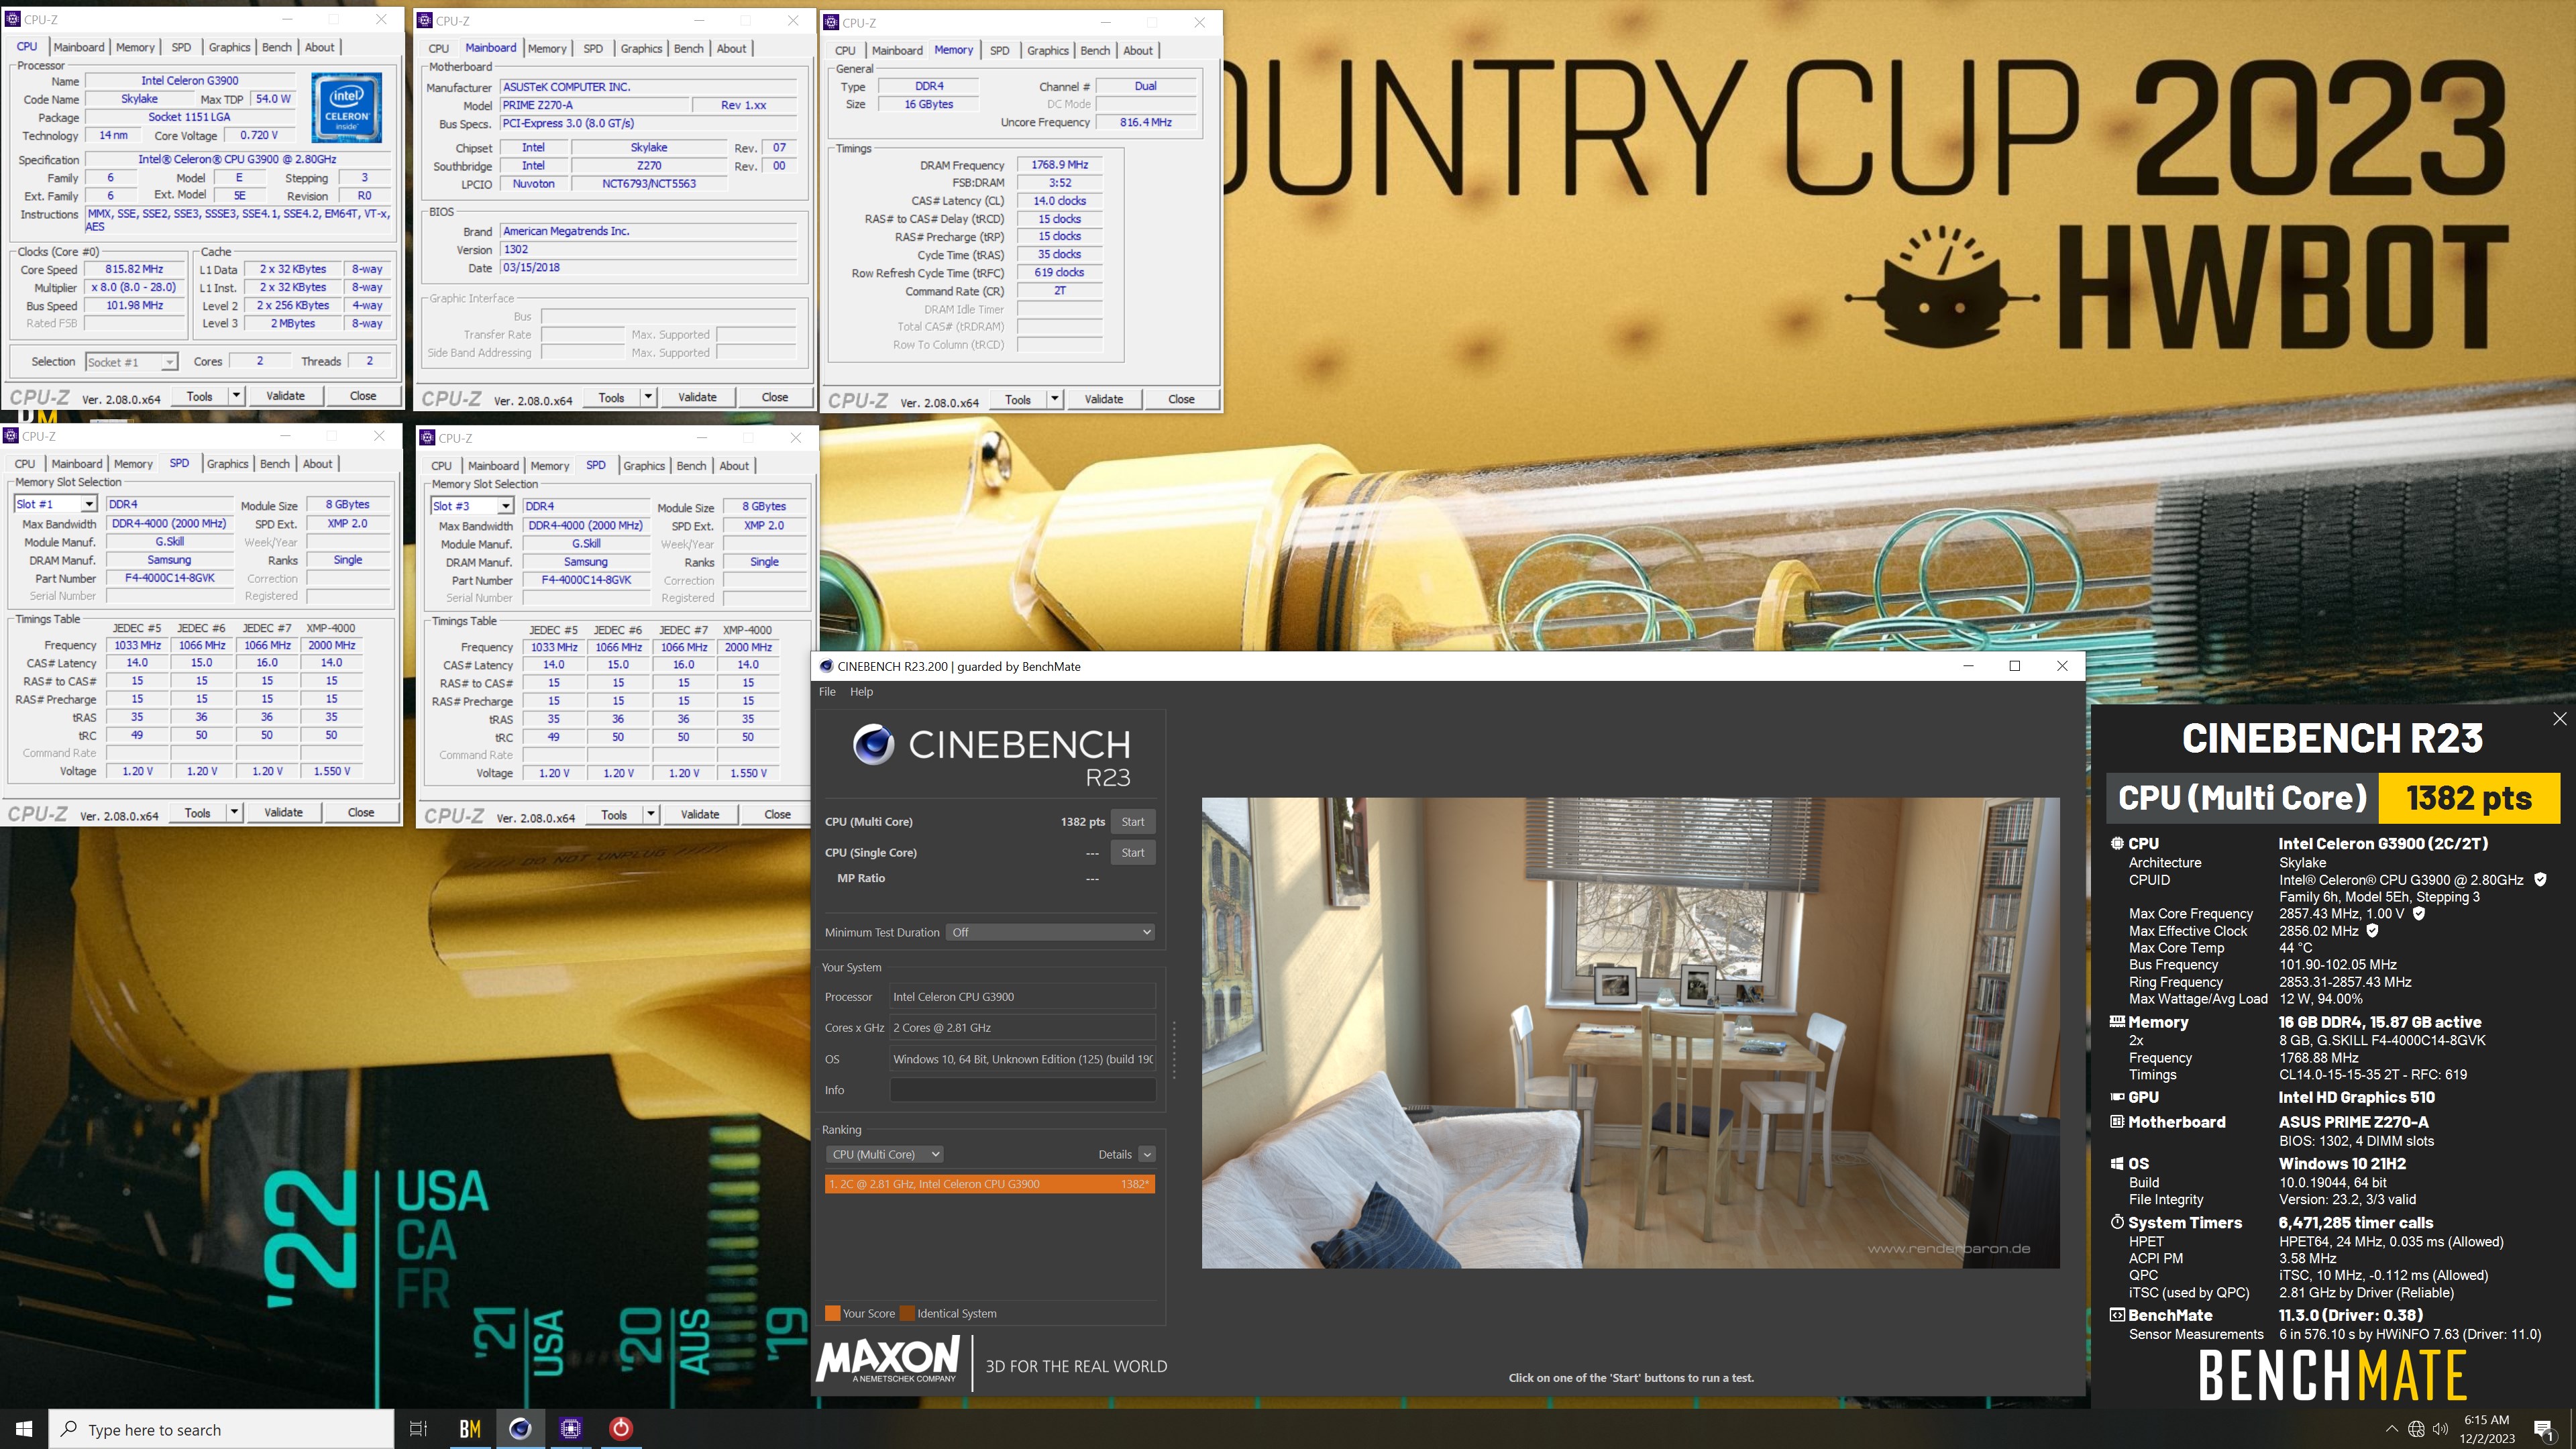Switch to Memory tab in Slot #3 SPD window
The image size is (2576, 1449).
tap(550, 466)
